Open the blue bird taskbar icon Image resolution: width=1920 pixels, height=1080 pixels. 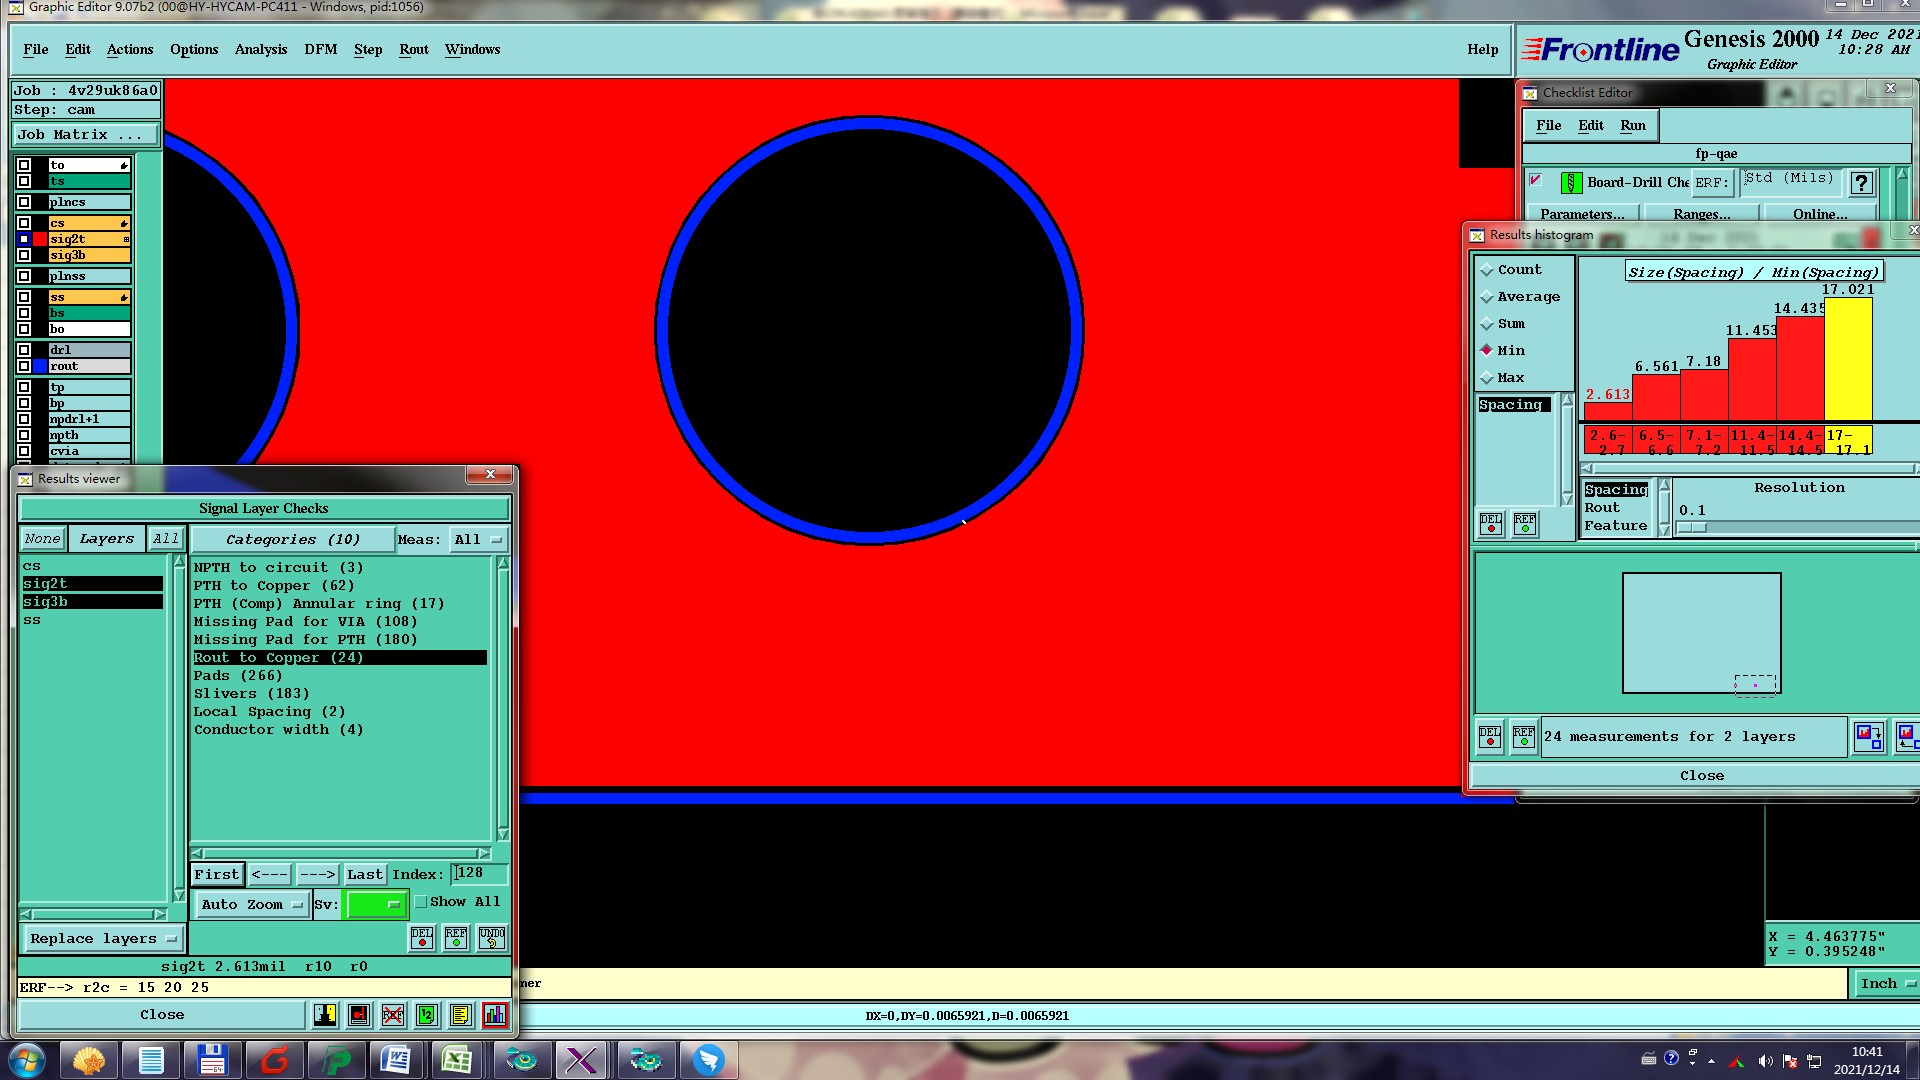[708, 1060]
